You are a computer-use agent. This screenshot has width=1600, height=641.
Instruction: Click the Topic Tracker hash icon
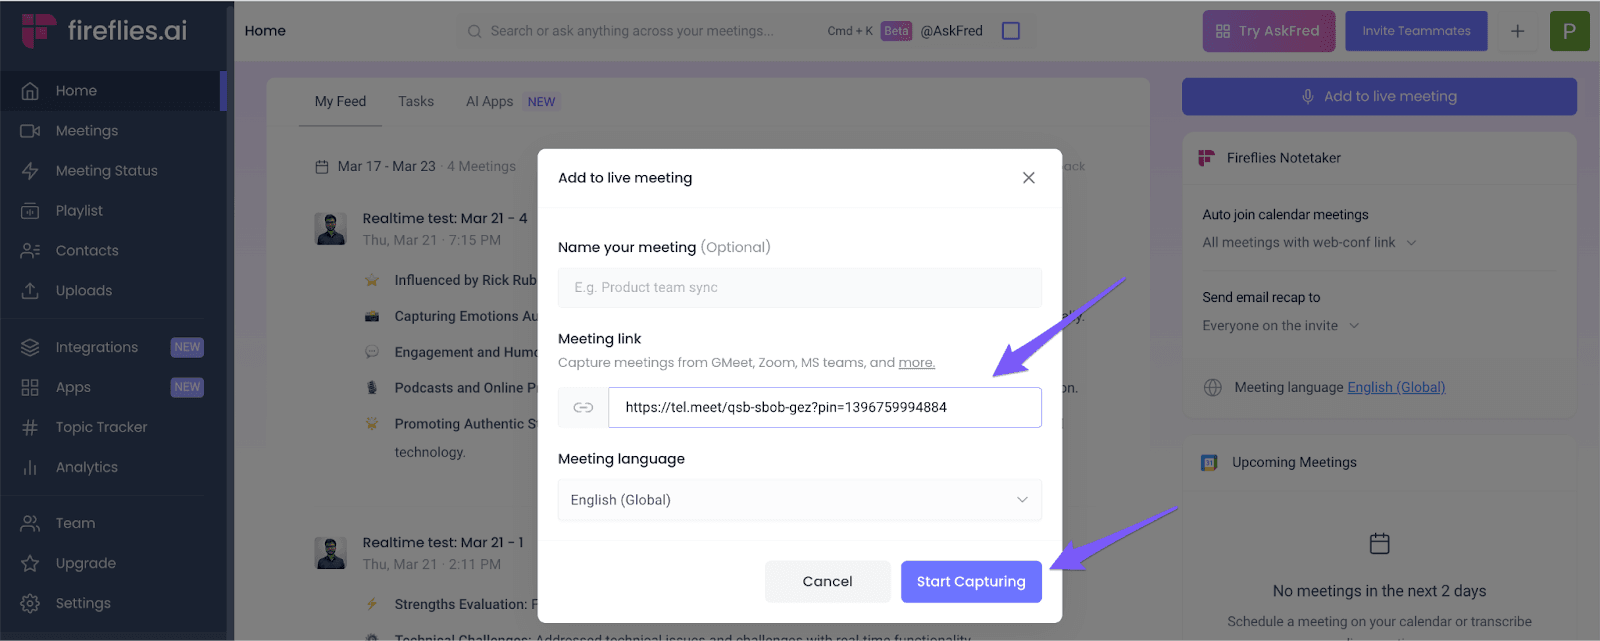30,427
